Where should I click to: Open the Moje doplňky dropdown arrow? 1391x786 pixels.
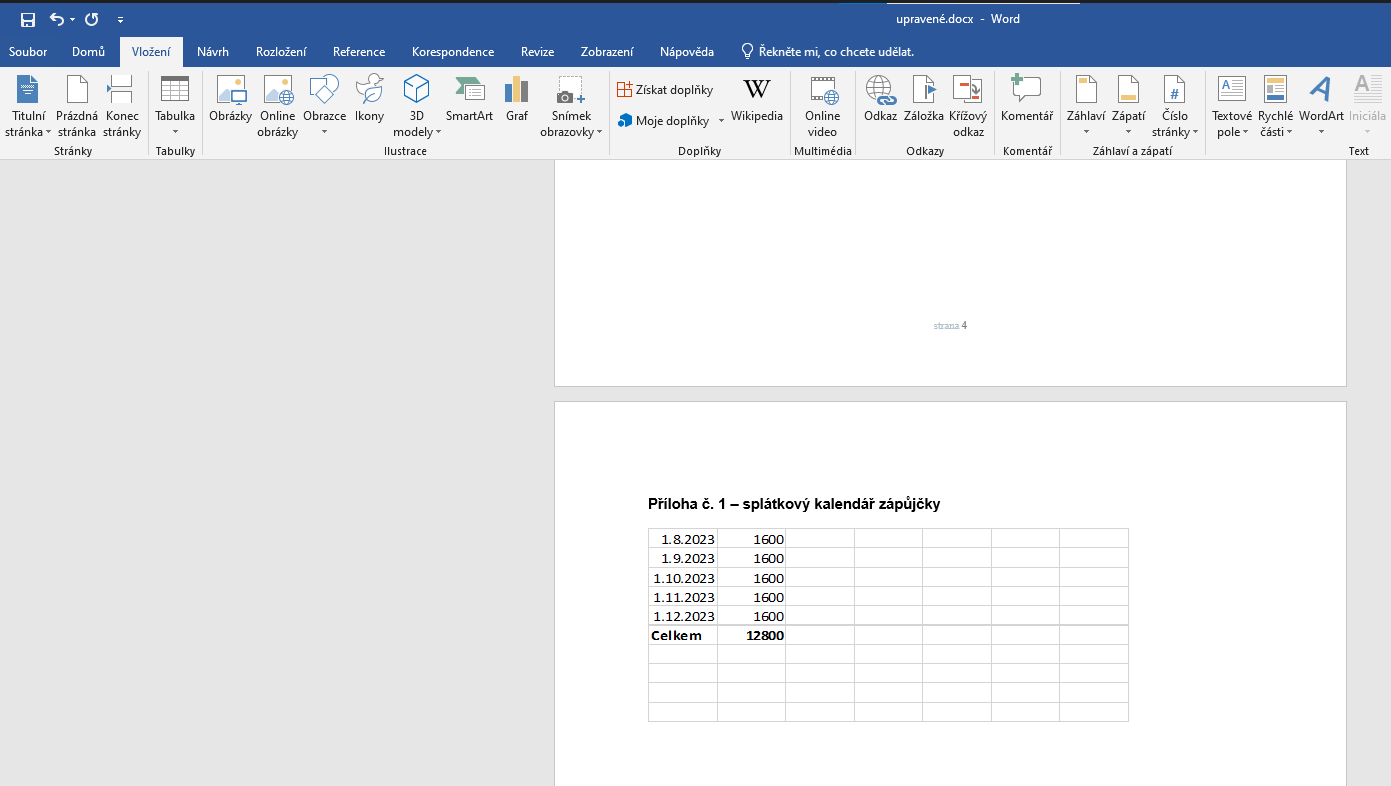click(x=721, y=122)
